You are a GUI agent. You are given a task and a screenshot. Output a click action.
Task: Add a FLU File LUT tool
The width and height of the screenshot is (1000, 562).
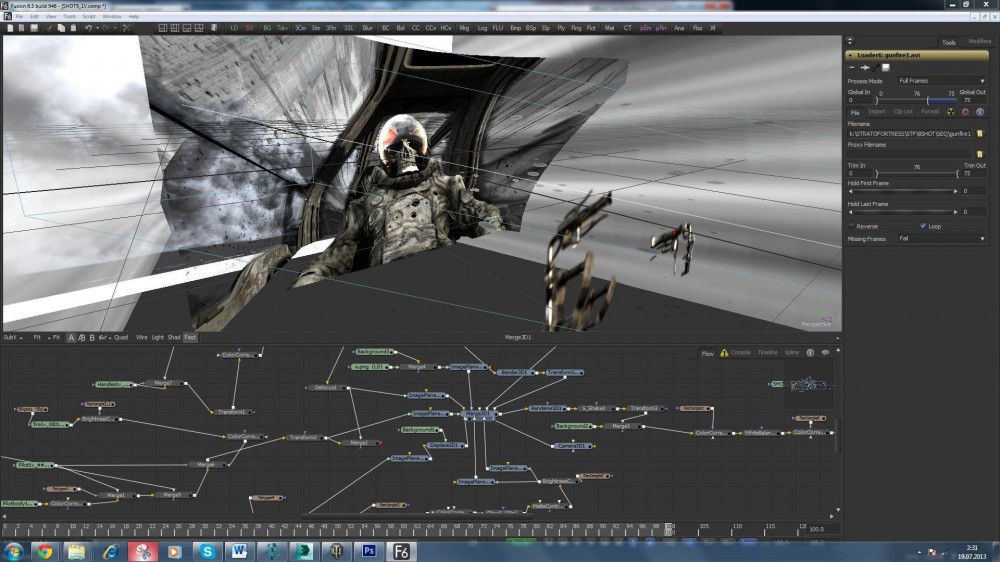(x=497, y=28)
